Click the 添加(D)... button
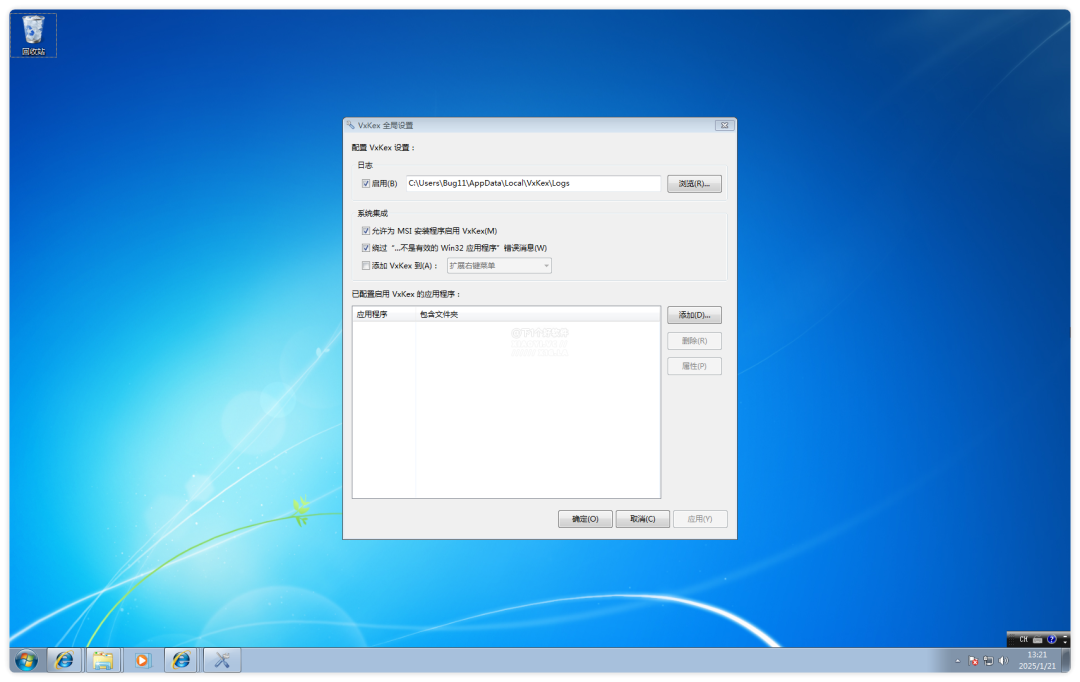The width and height of the screenshot is (1080, 682). tap(694, 315)
